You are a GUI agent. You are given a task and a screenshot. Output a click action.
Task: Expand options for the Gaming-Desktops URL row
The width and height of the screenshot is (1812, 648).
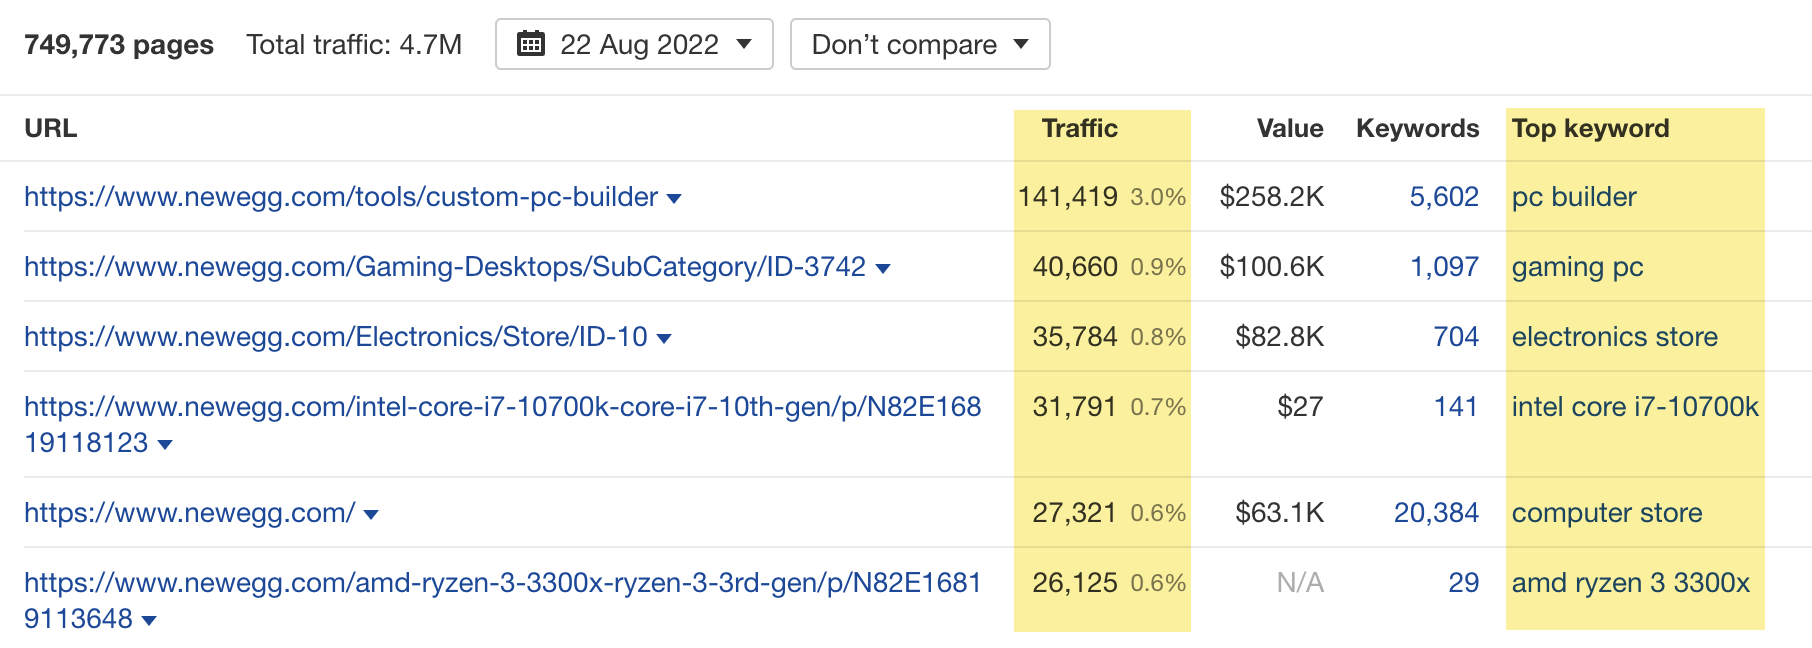tap(883, 267)
